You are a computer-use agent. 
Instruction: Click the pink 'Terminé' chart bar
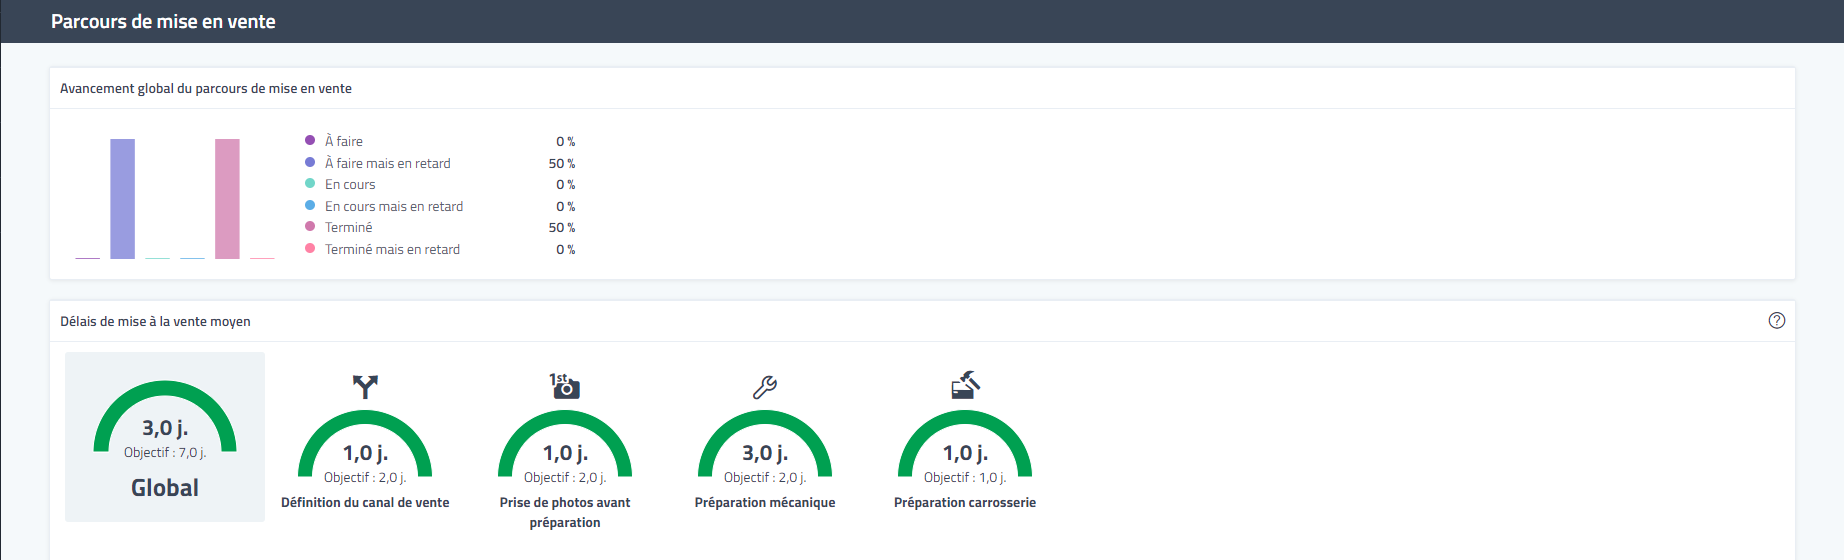point(227,199)
